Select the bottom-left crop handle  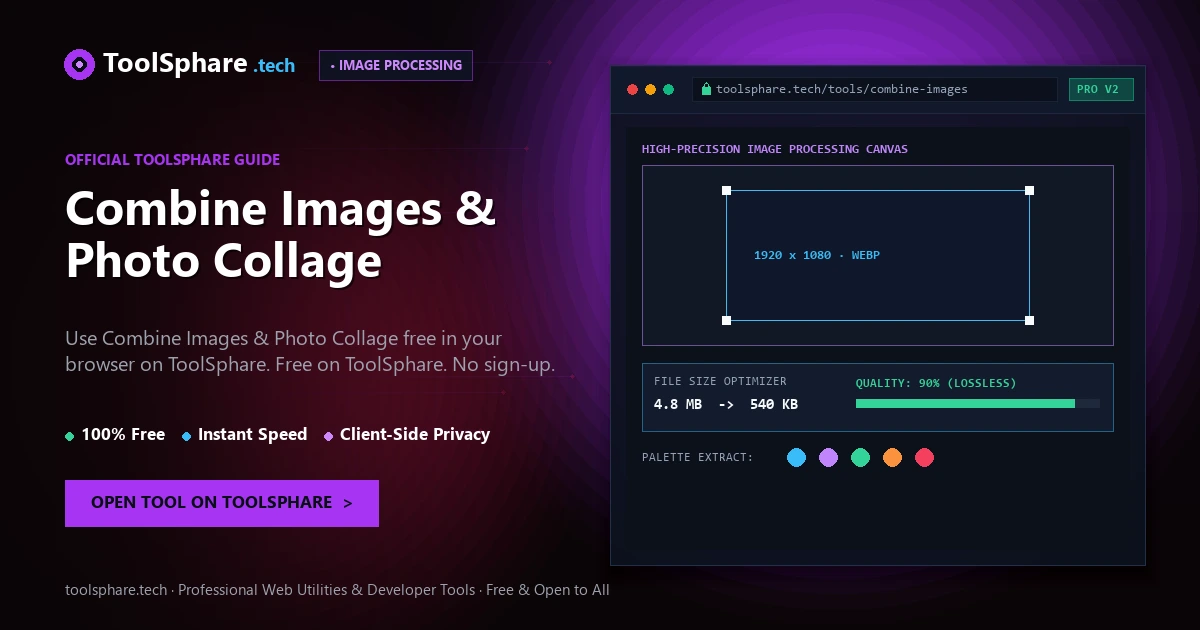pos(727,320)
